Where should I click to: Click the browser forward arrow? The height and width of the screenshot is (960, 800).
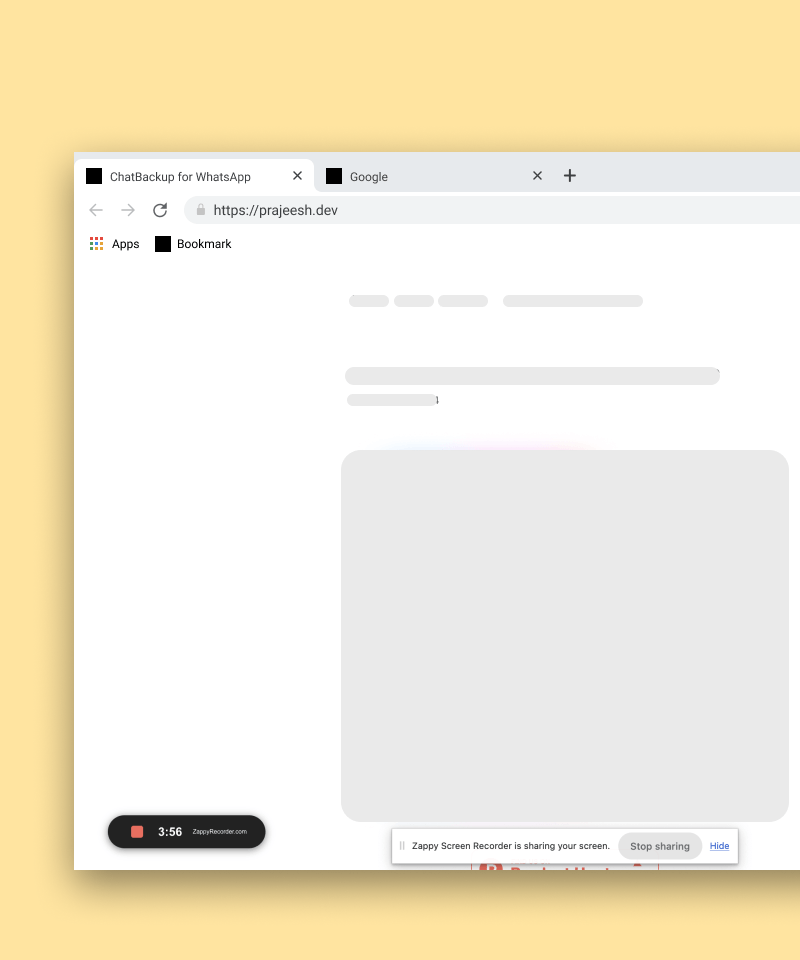coord(128,210)
